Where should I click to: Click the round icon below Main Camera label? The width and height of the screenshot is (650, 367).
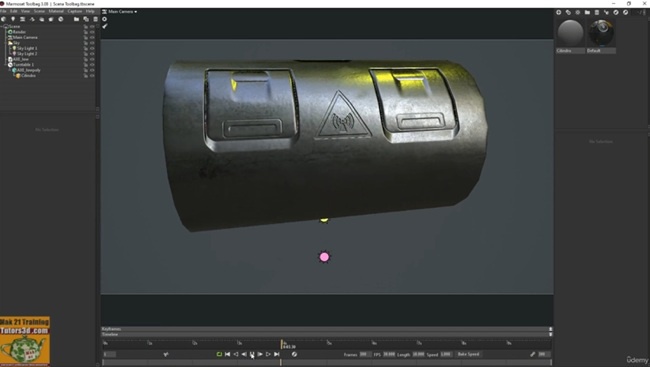click(x=104, y=19)
